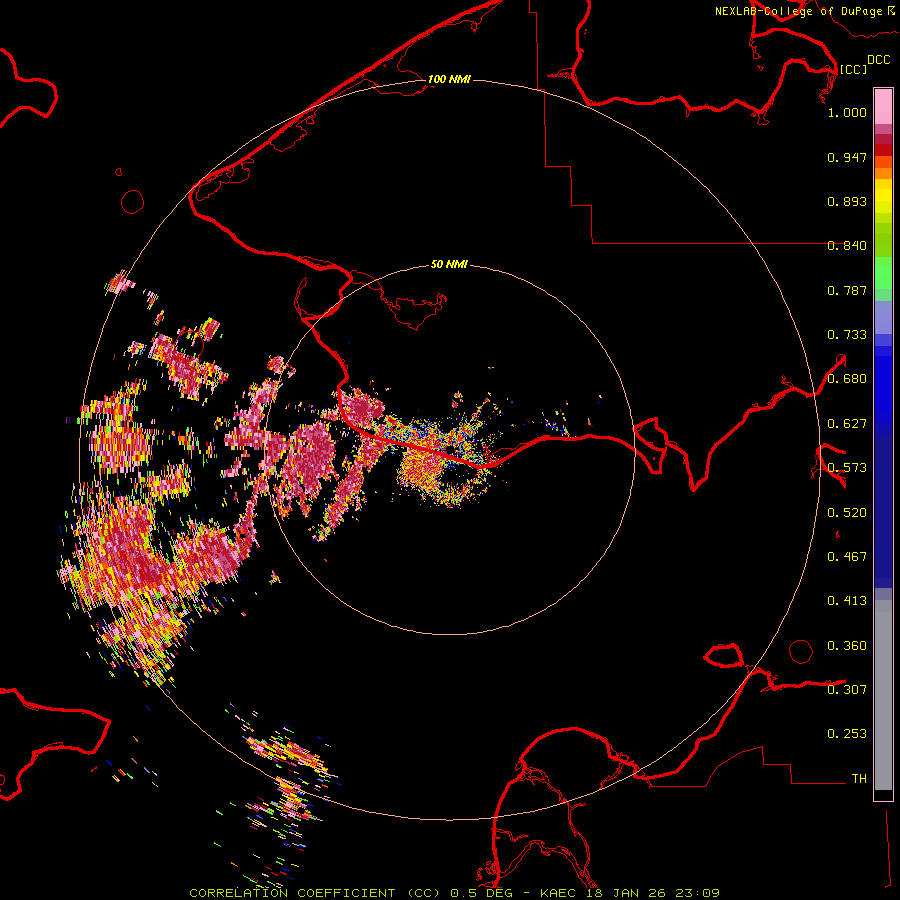
Task: Select the 0.360 scale value
Action: coord(847,646)
